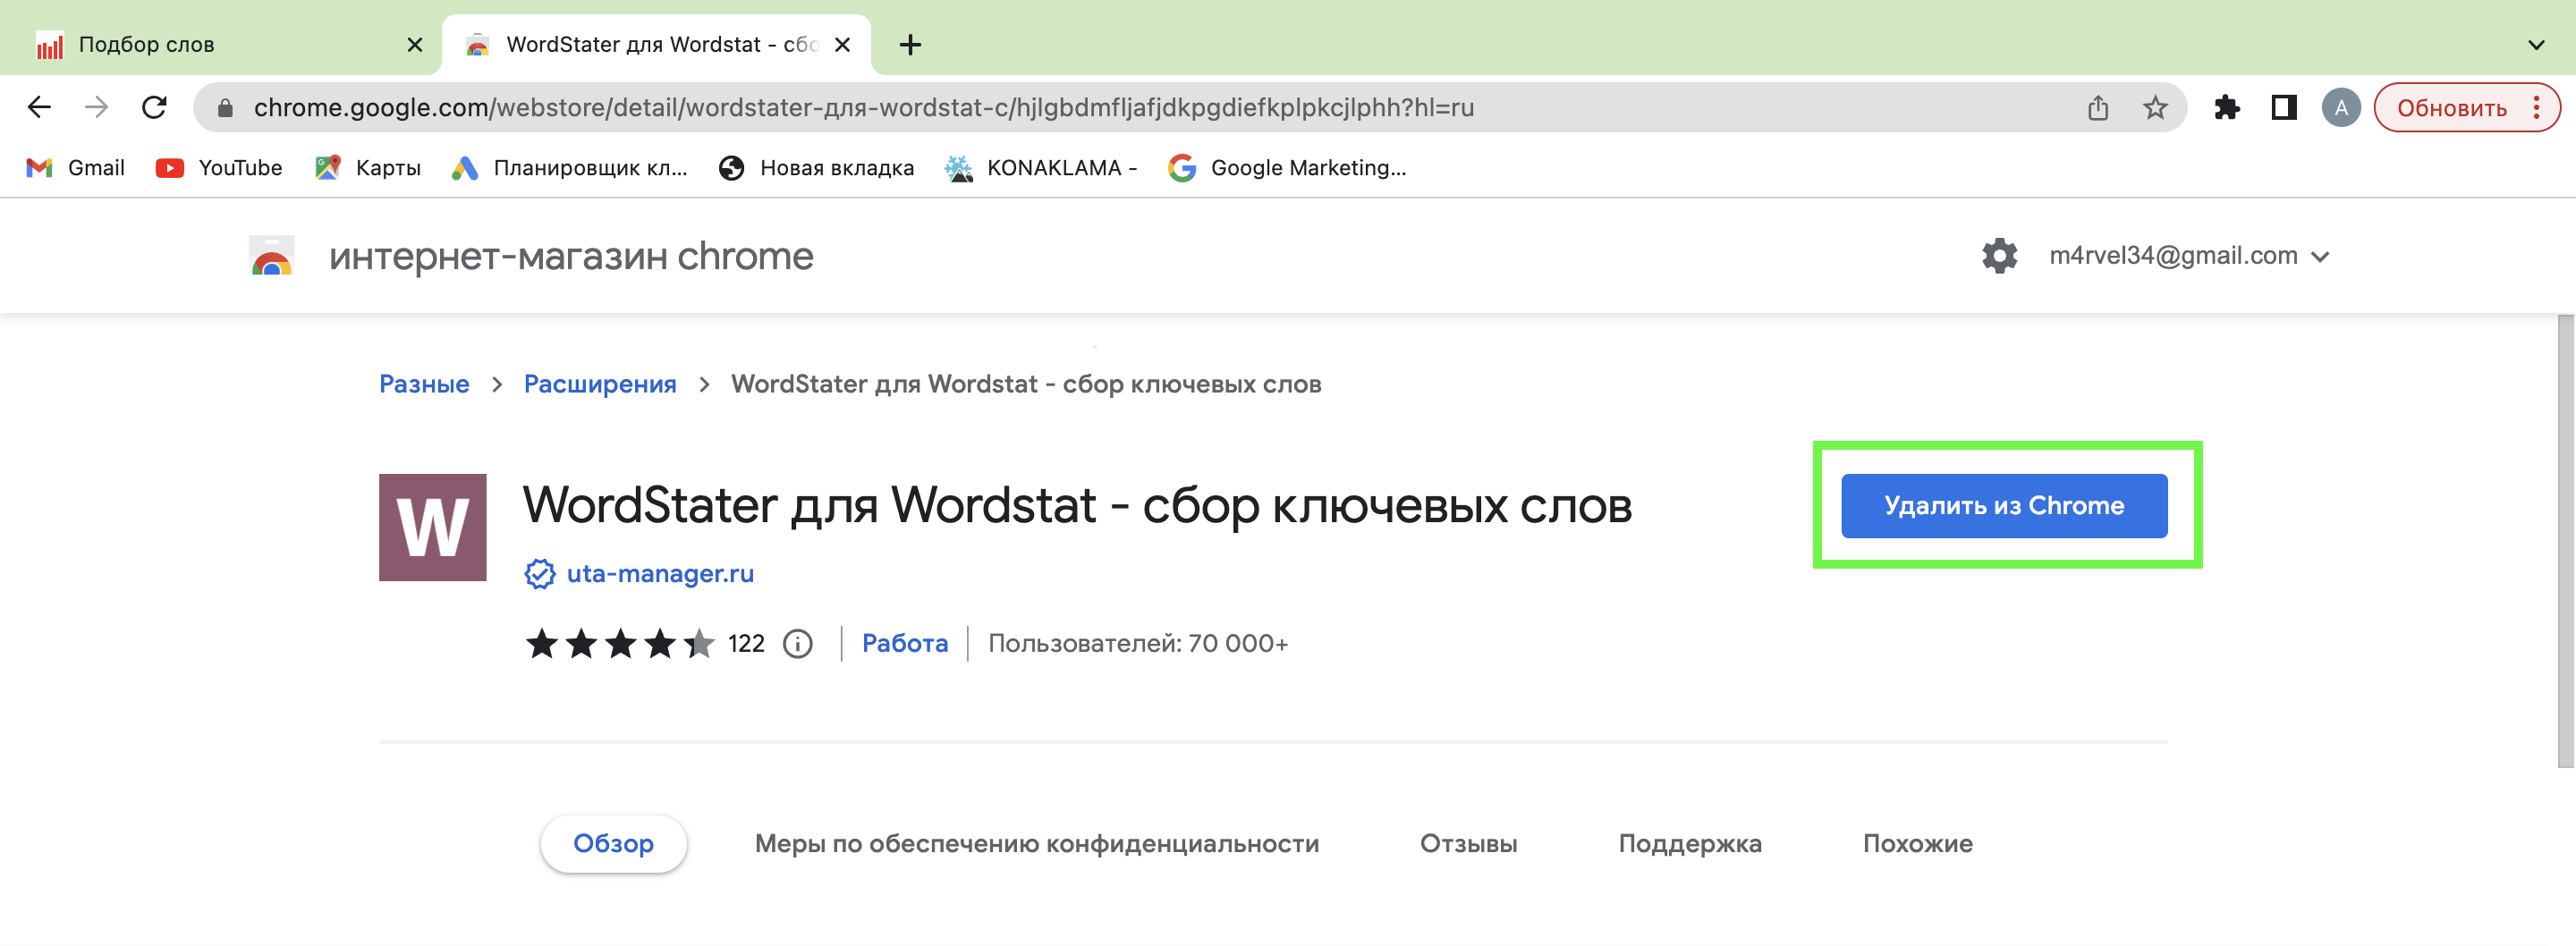This screenshot has height=946, width=2576.
Task: Collapse the tab strip with the chevron
Action: pos(2537,44)
